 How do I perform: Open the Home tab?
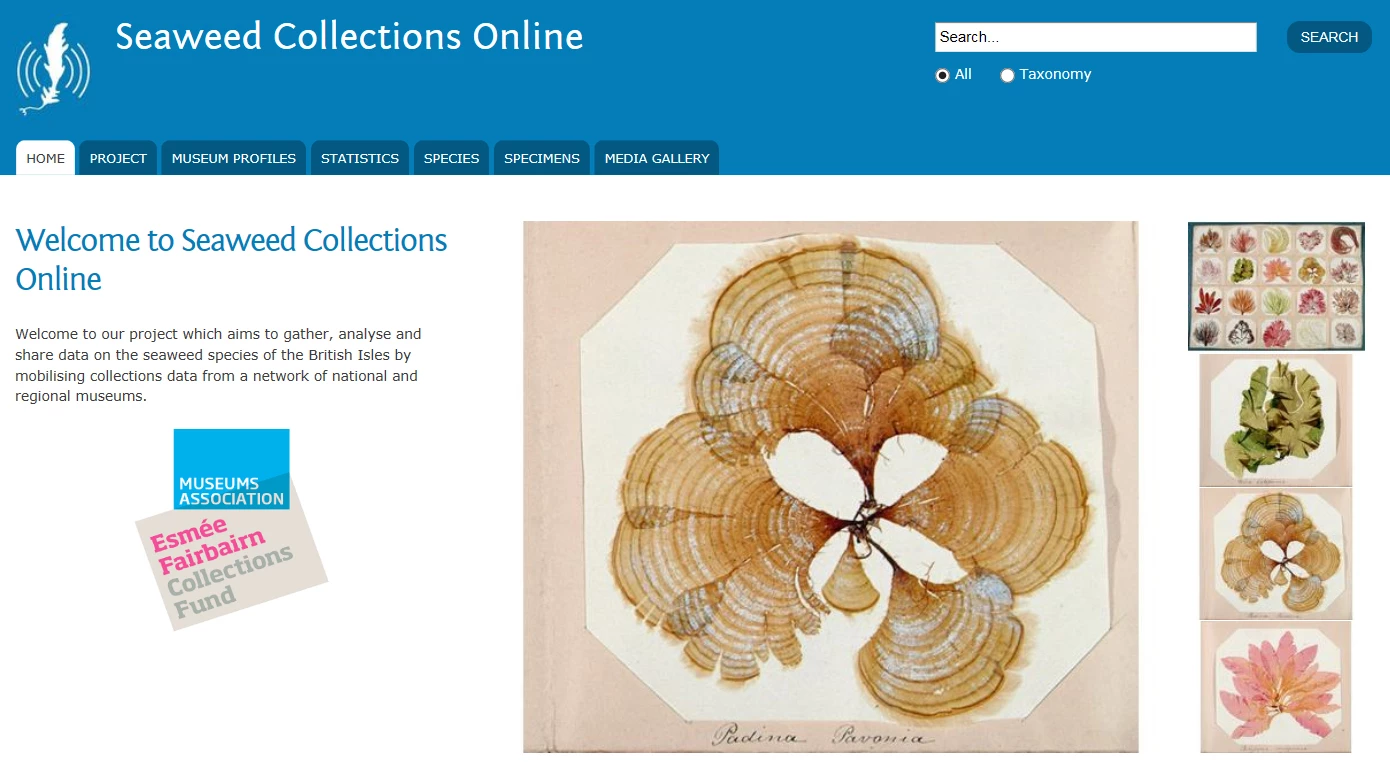[x=45, y=158]
